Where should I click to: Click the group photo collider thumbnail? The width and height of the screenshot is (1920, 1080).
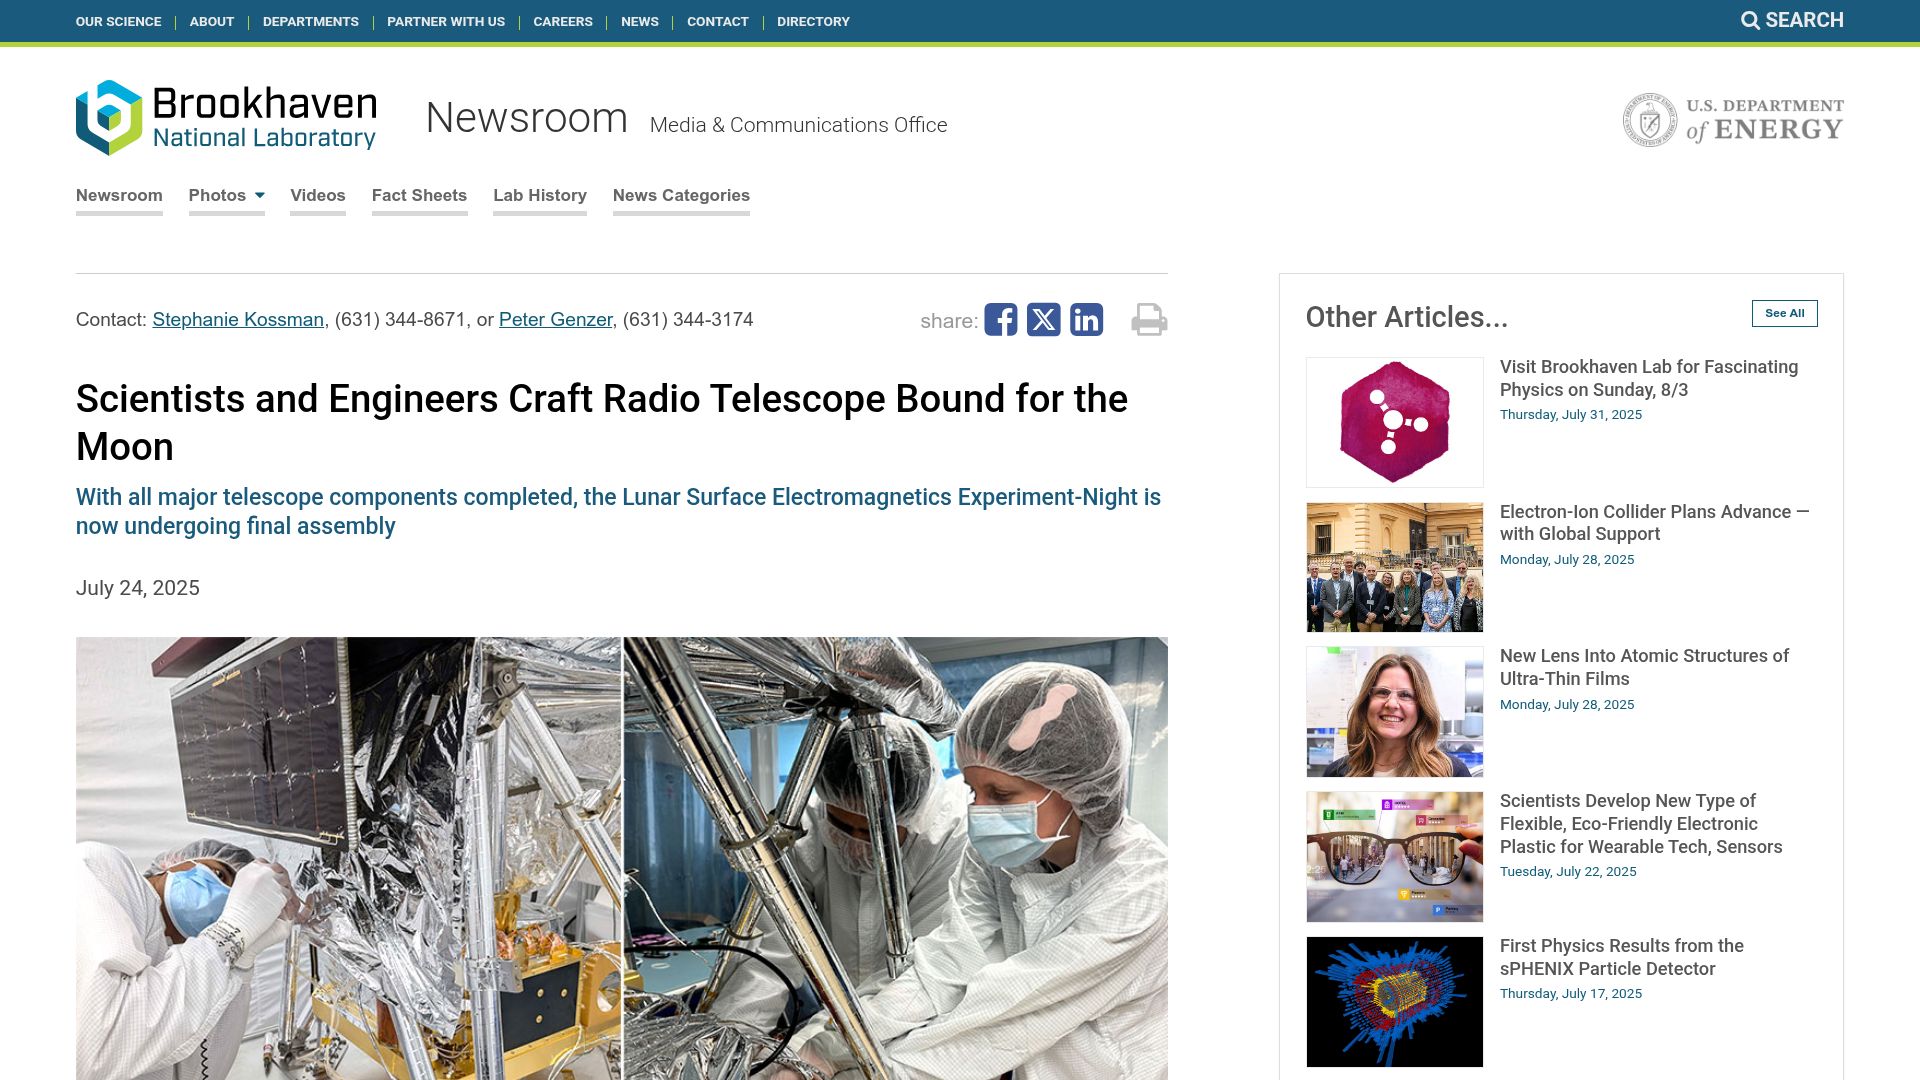1394,567
